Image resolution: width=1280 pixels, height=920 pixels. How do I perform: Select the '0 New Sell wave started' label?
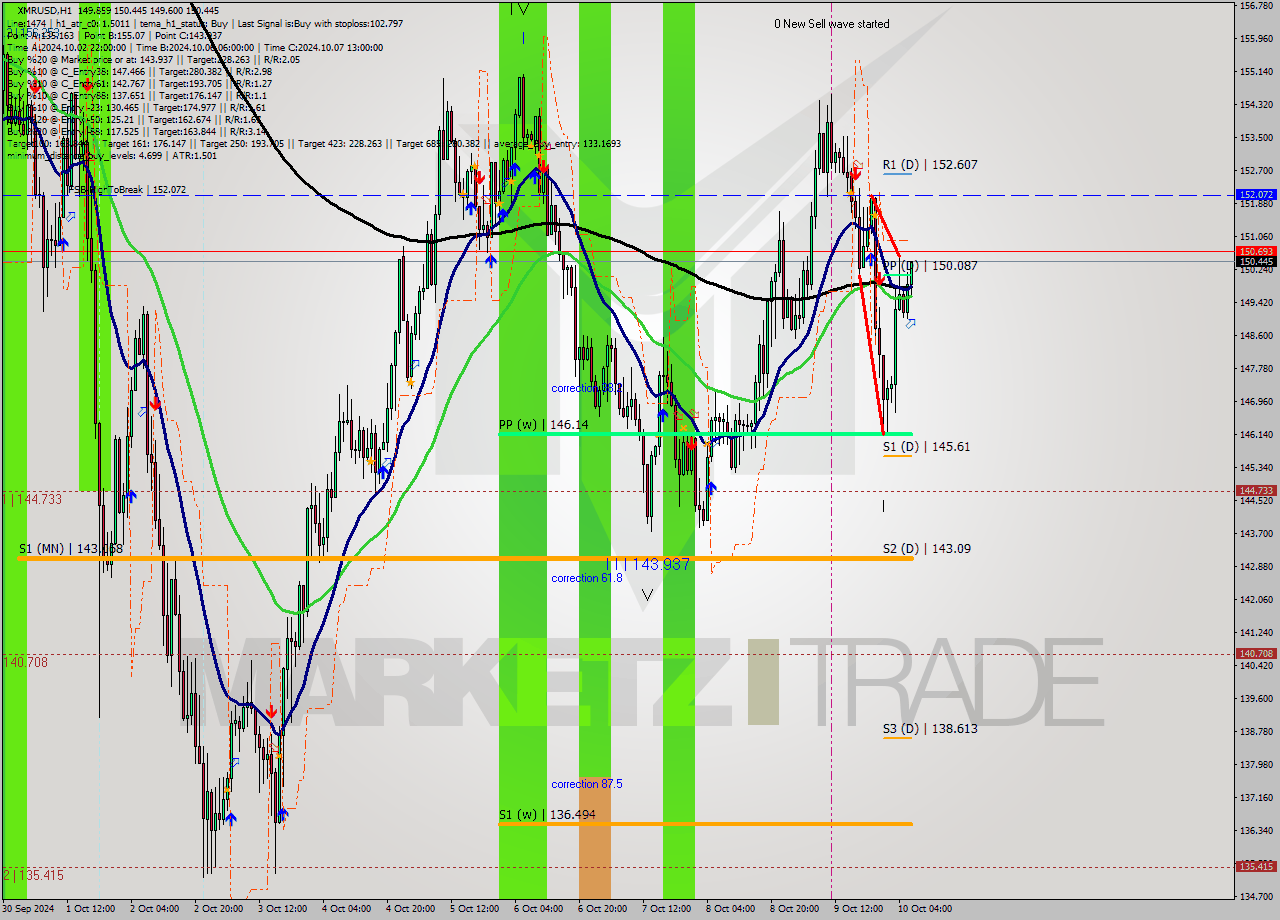coord(832,24)
